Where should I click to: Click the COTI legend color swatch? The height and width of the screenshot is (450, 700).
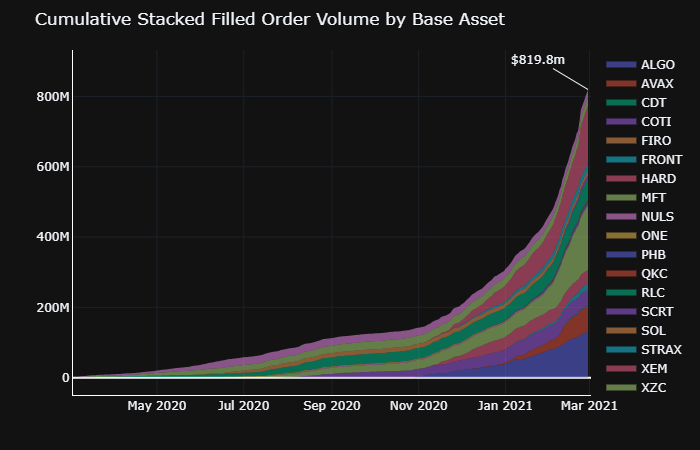click(x=621, y=122)
